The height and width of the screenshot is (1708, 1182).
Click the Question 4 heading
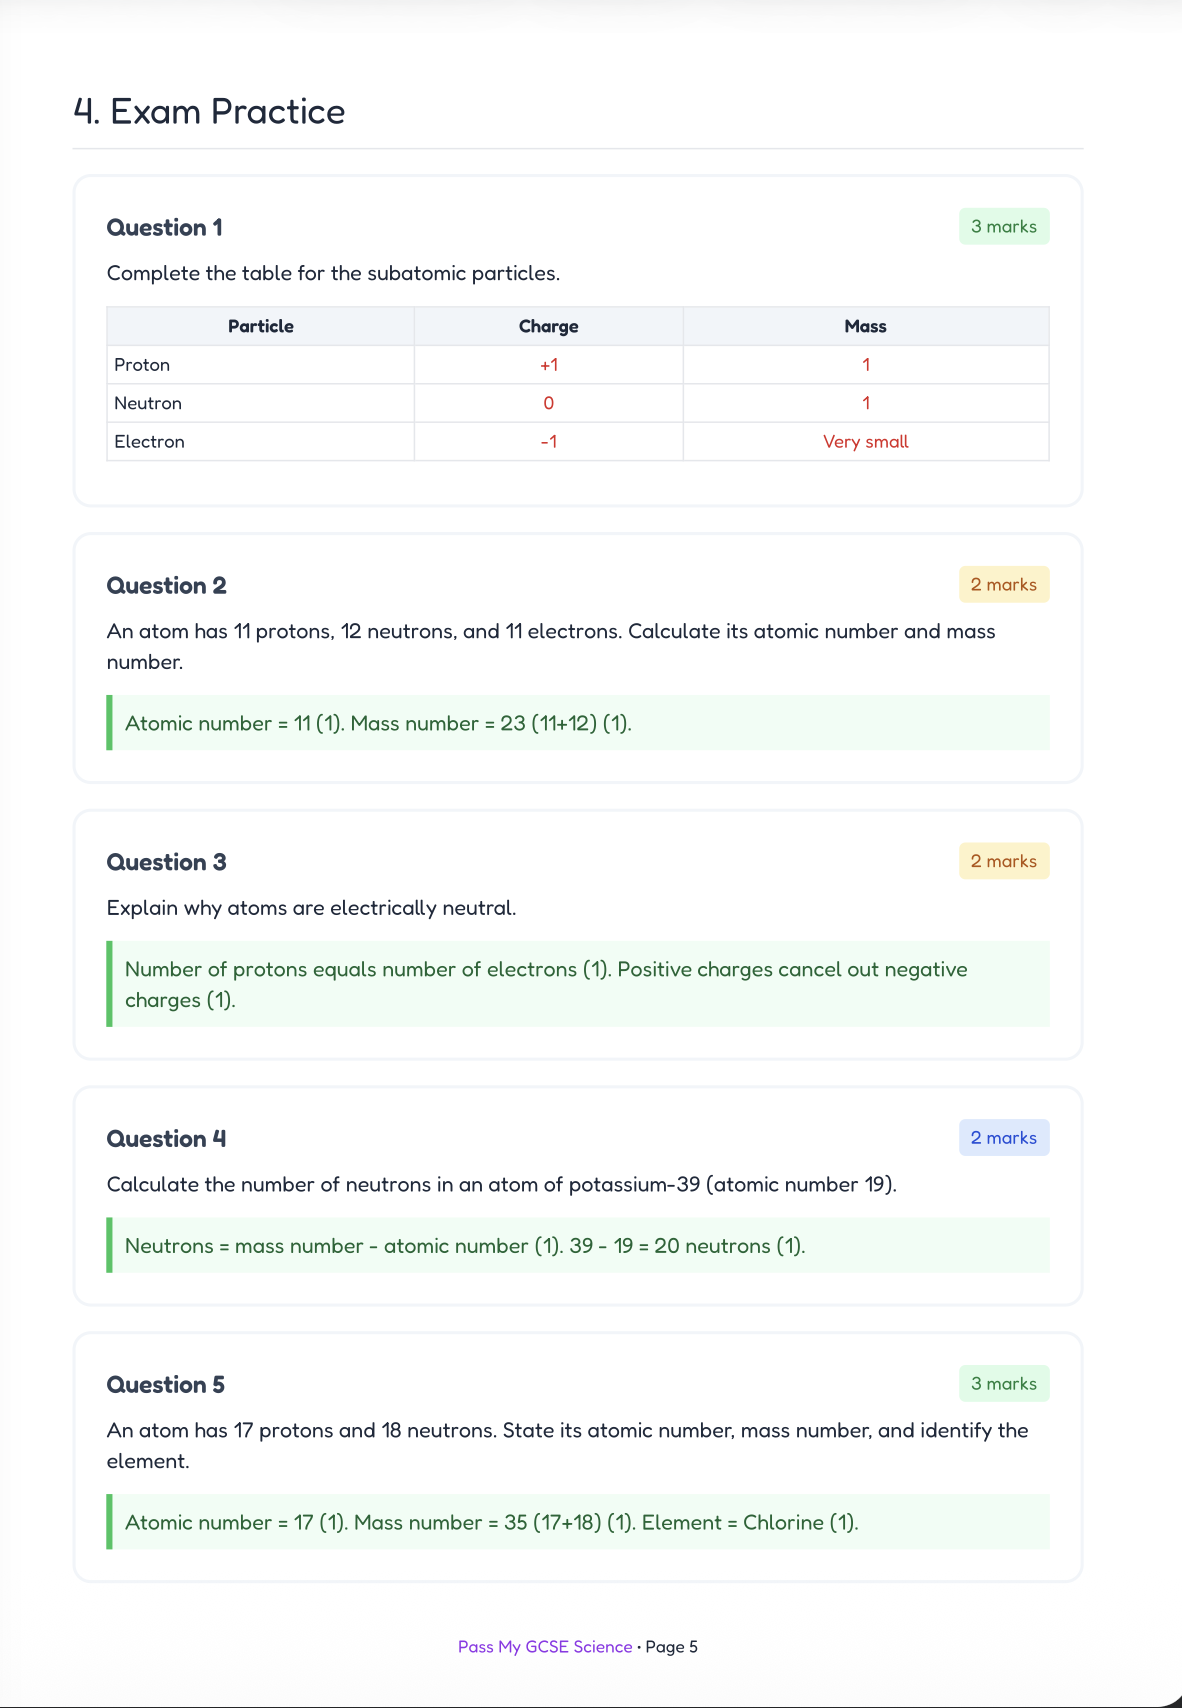(166, 1139)
